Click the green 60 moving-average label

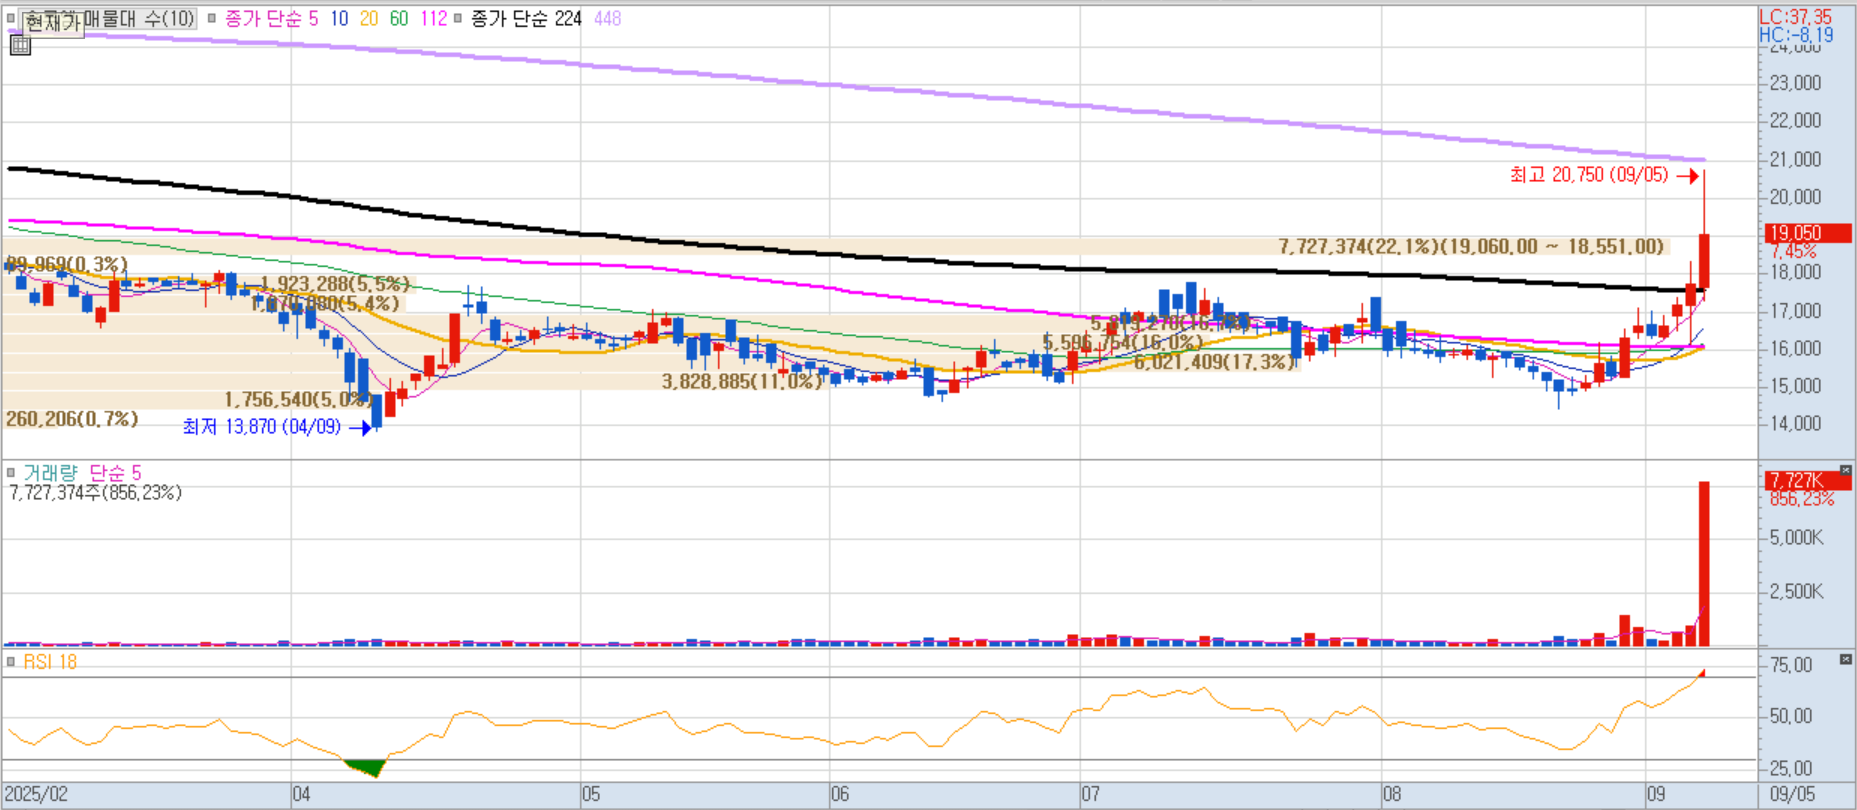[399, 18]
